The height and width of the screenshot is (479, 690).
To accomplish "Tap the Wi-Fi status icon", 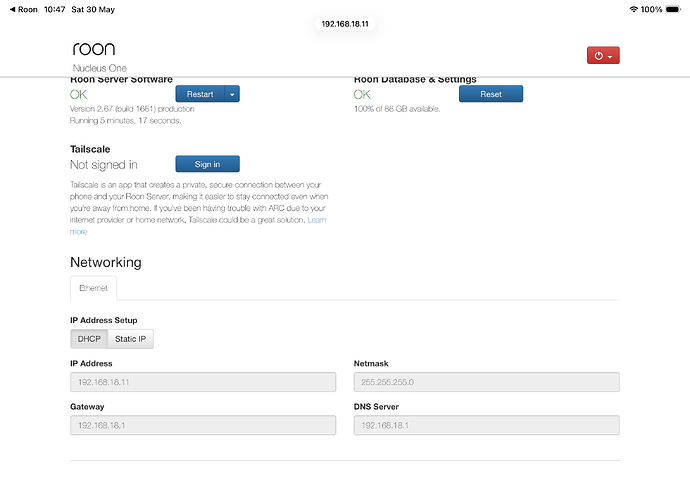I will click(633, 9).
